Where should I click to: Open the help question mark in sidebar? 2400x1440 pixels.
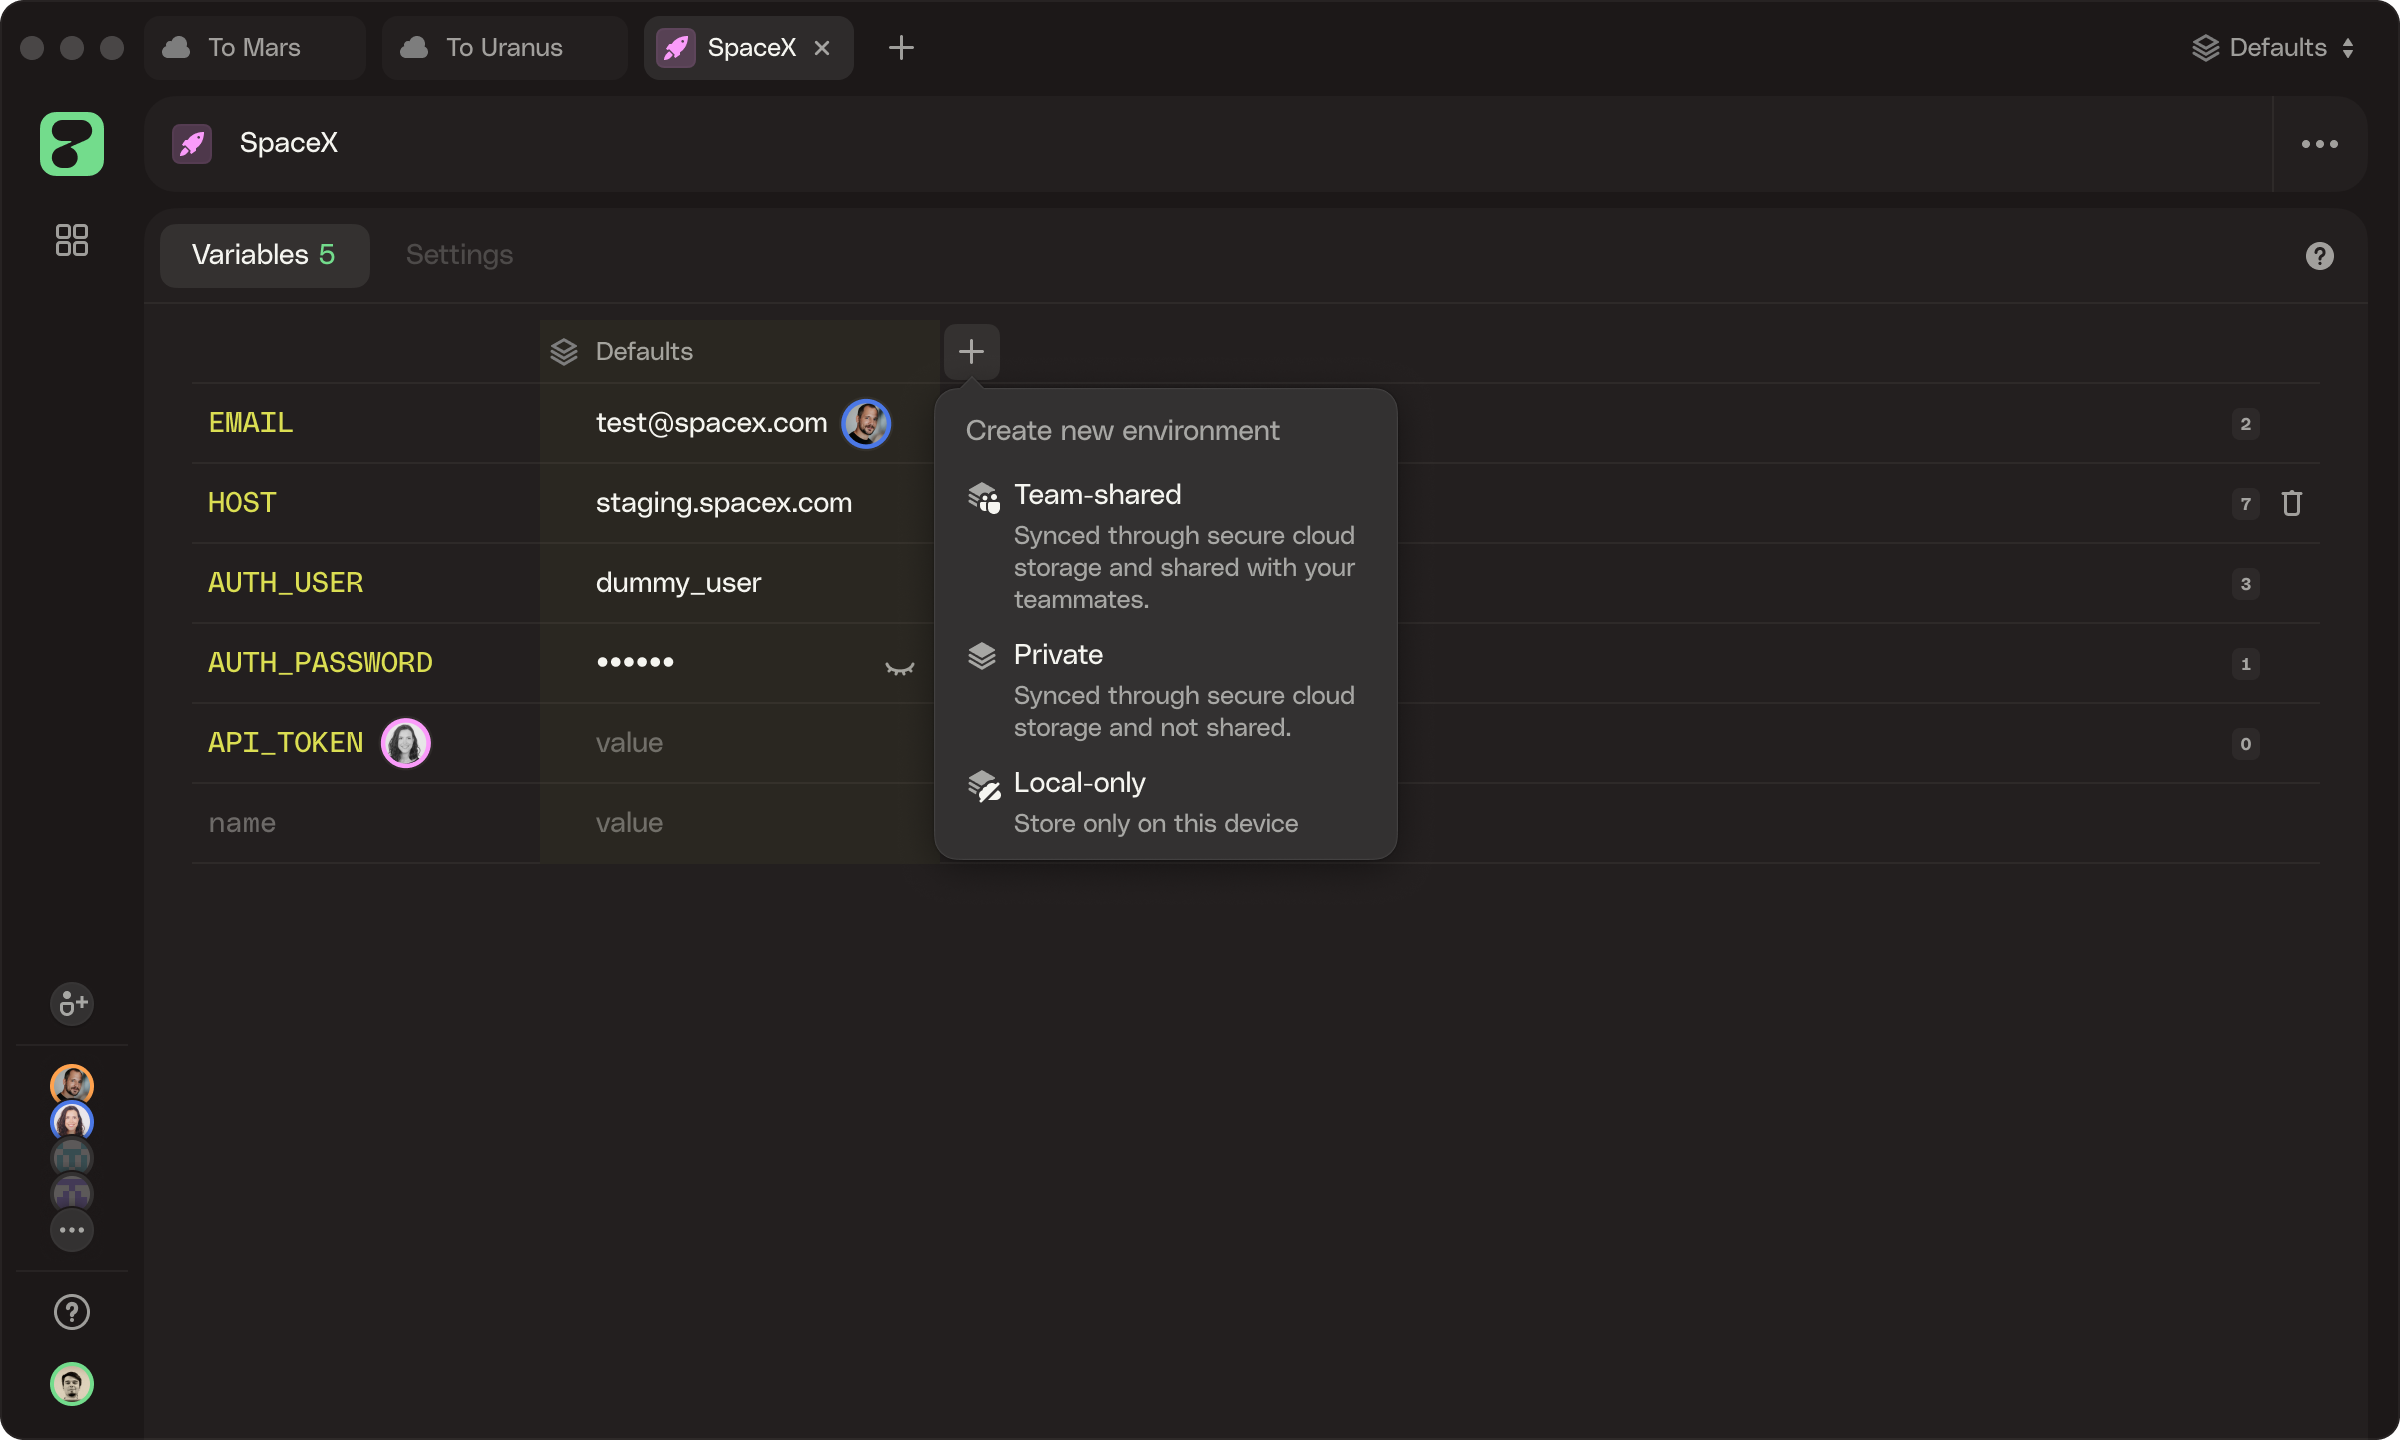pyautogui.click(x=71, y=1312)
